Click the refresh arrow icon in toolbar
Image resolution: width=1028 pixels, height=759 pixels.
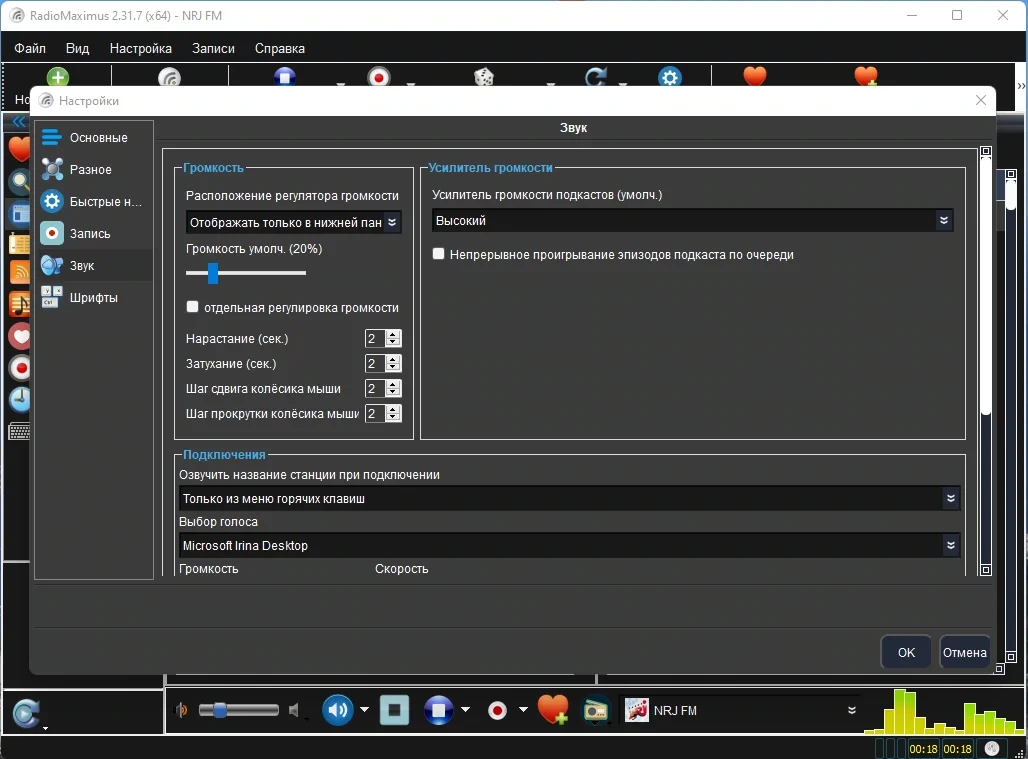tap(596, 77)
